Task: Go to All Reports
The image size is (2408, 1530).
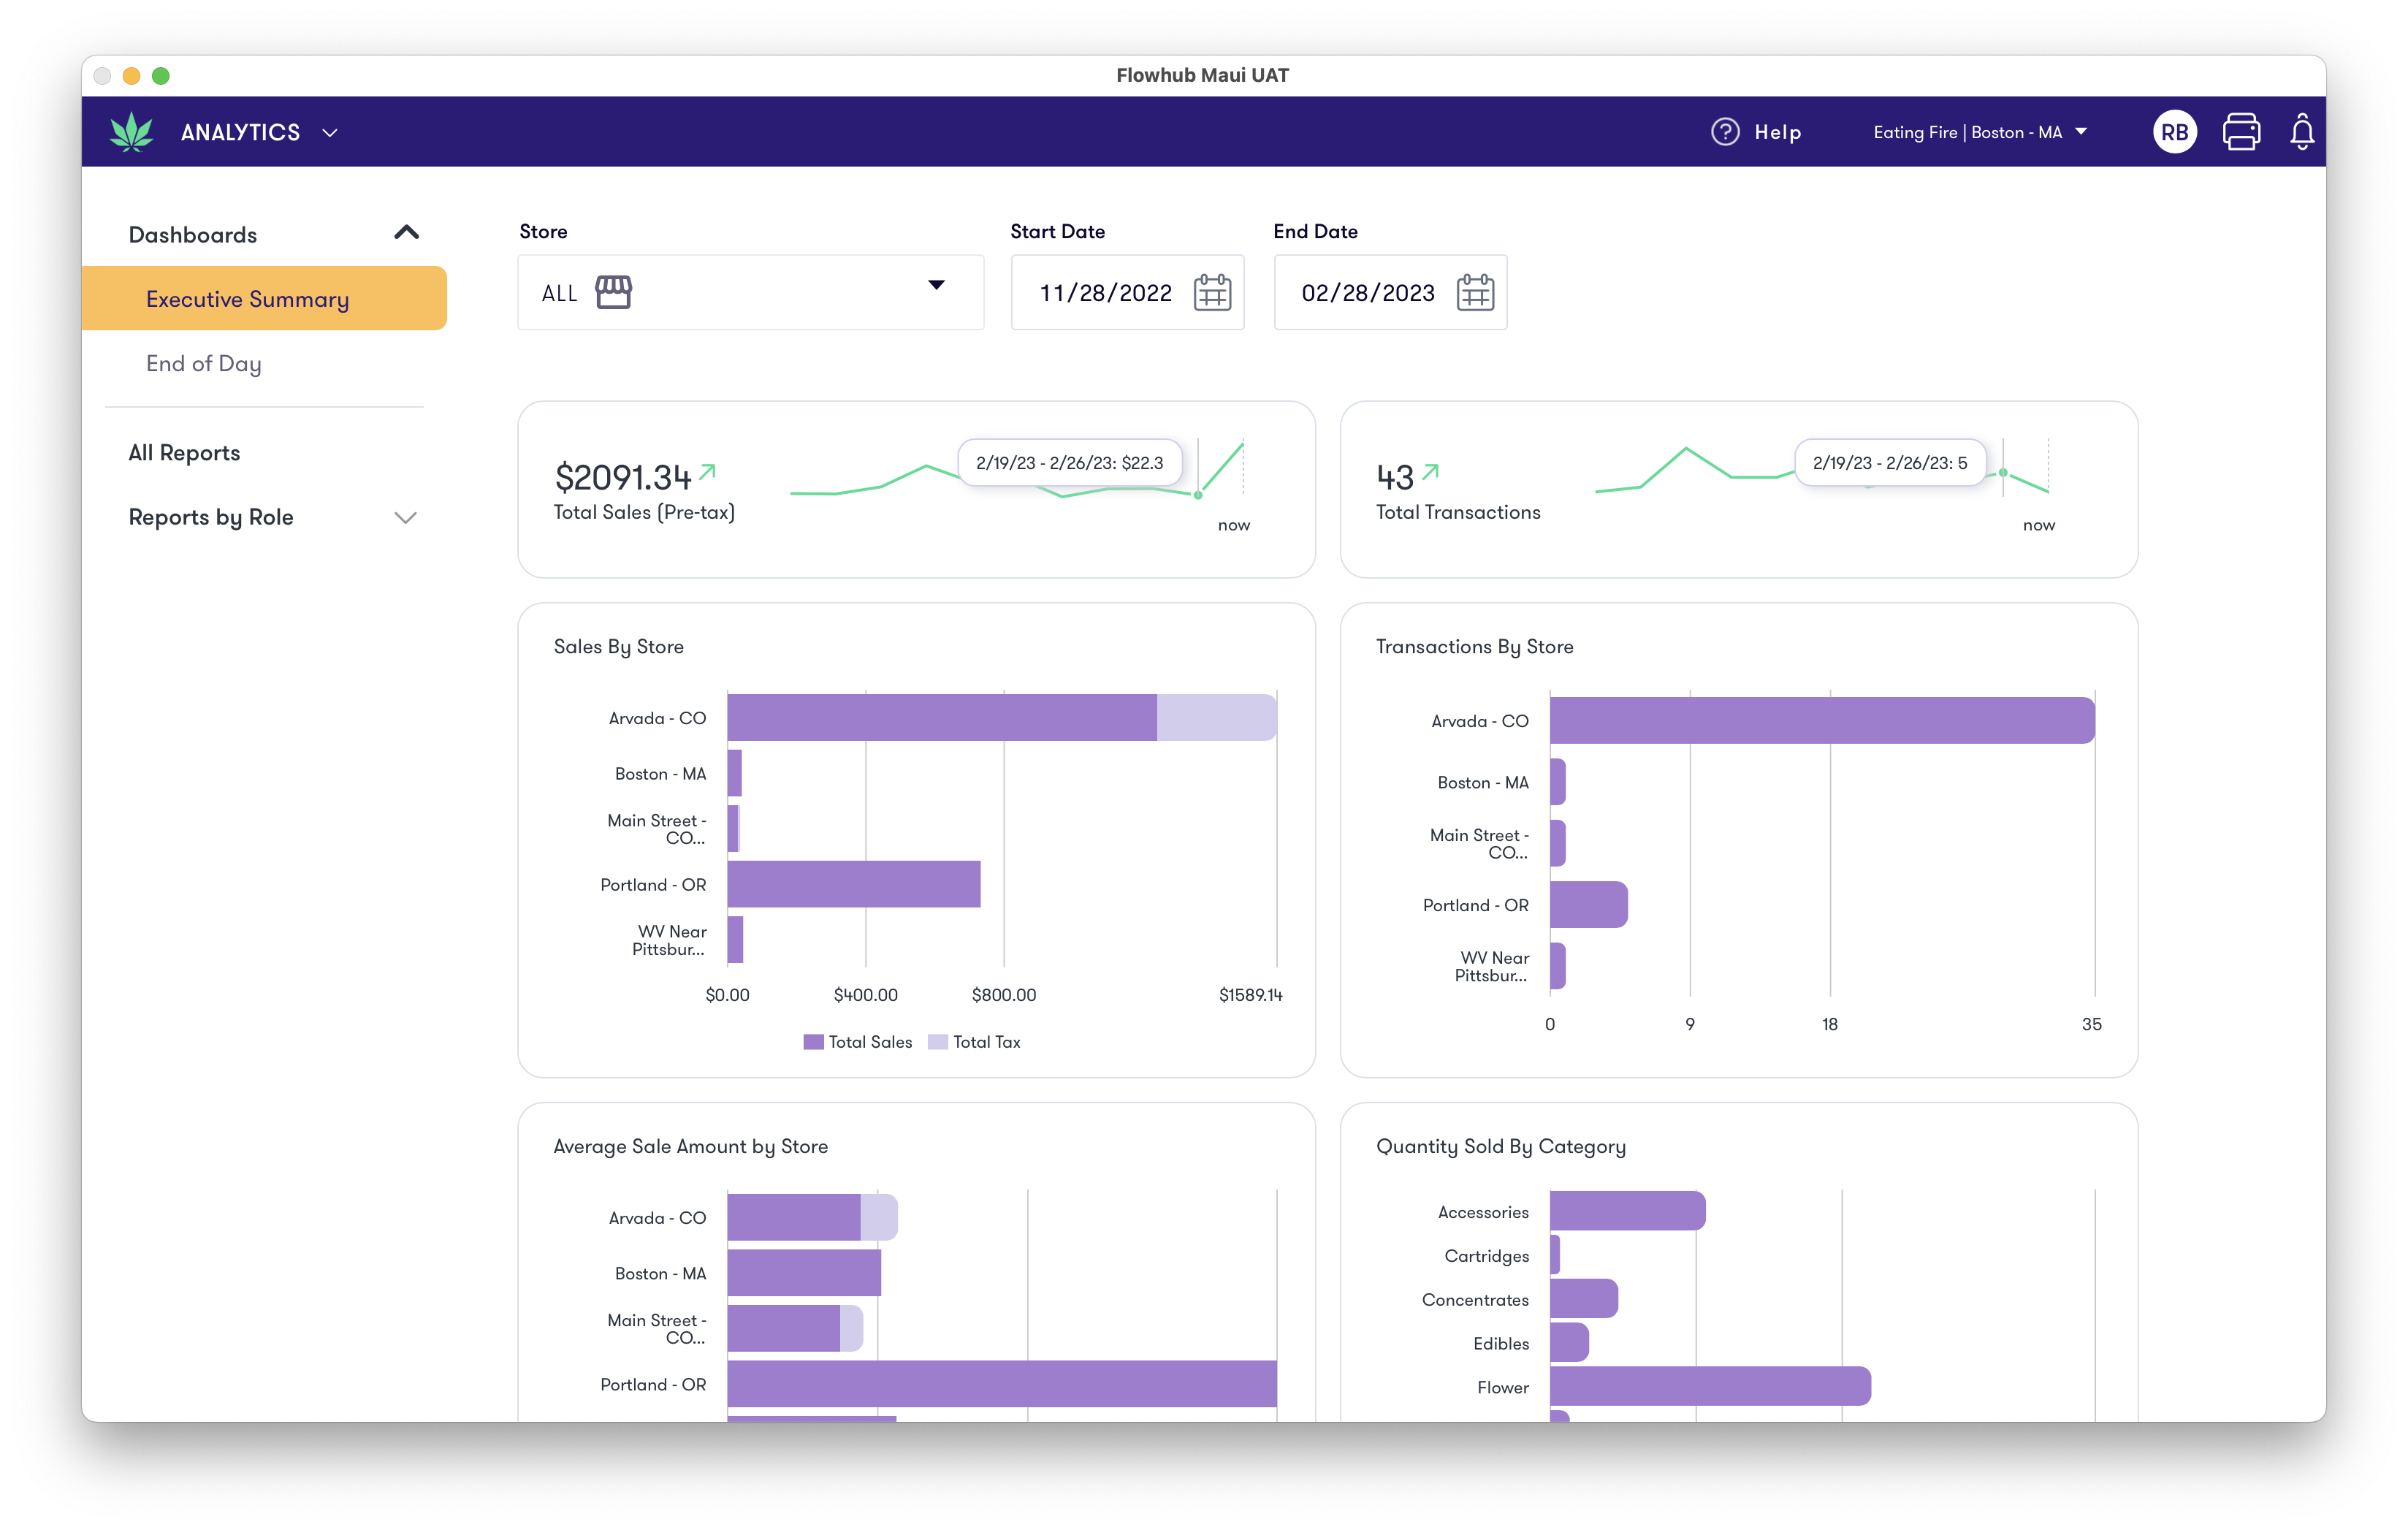Action: click(184, 453)
